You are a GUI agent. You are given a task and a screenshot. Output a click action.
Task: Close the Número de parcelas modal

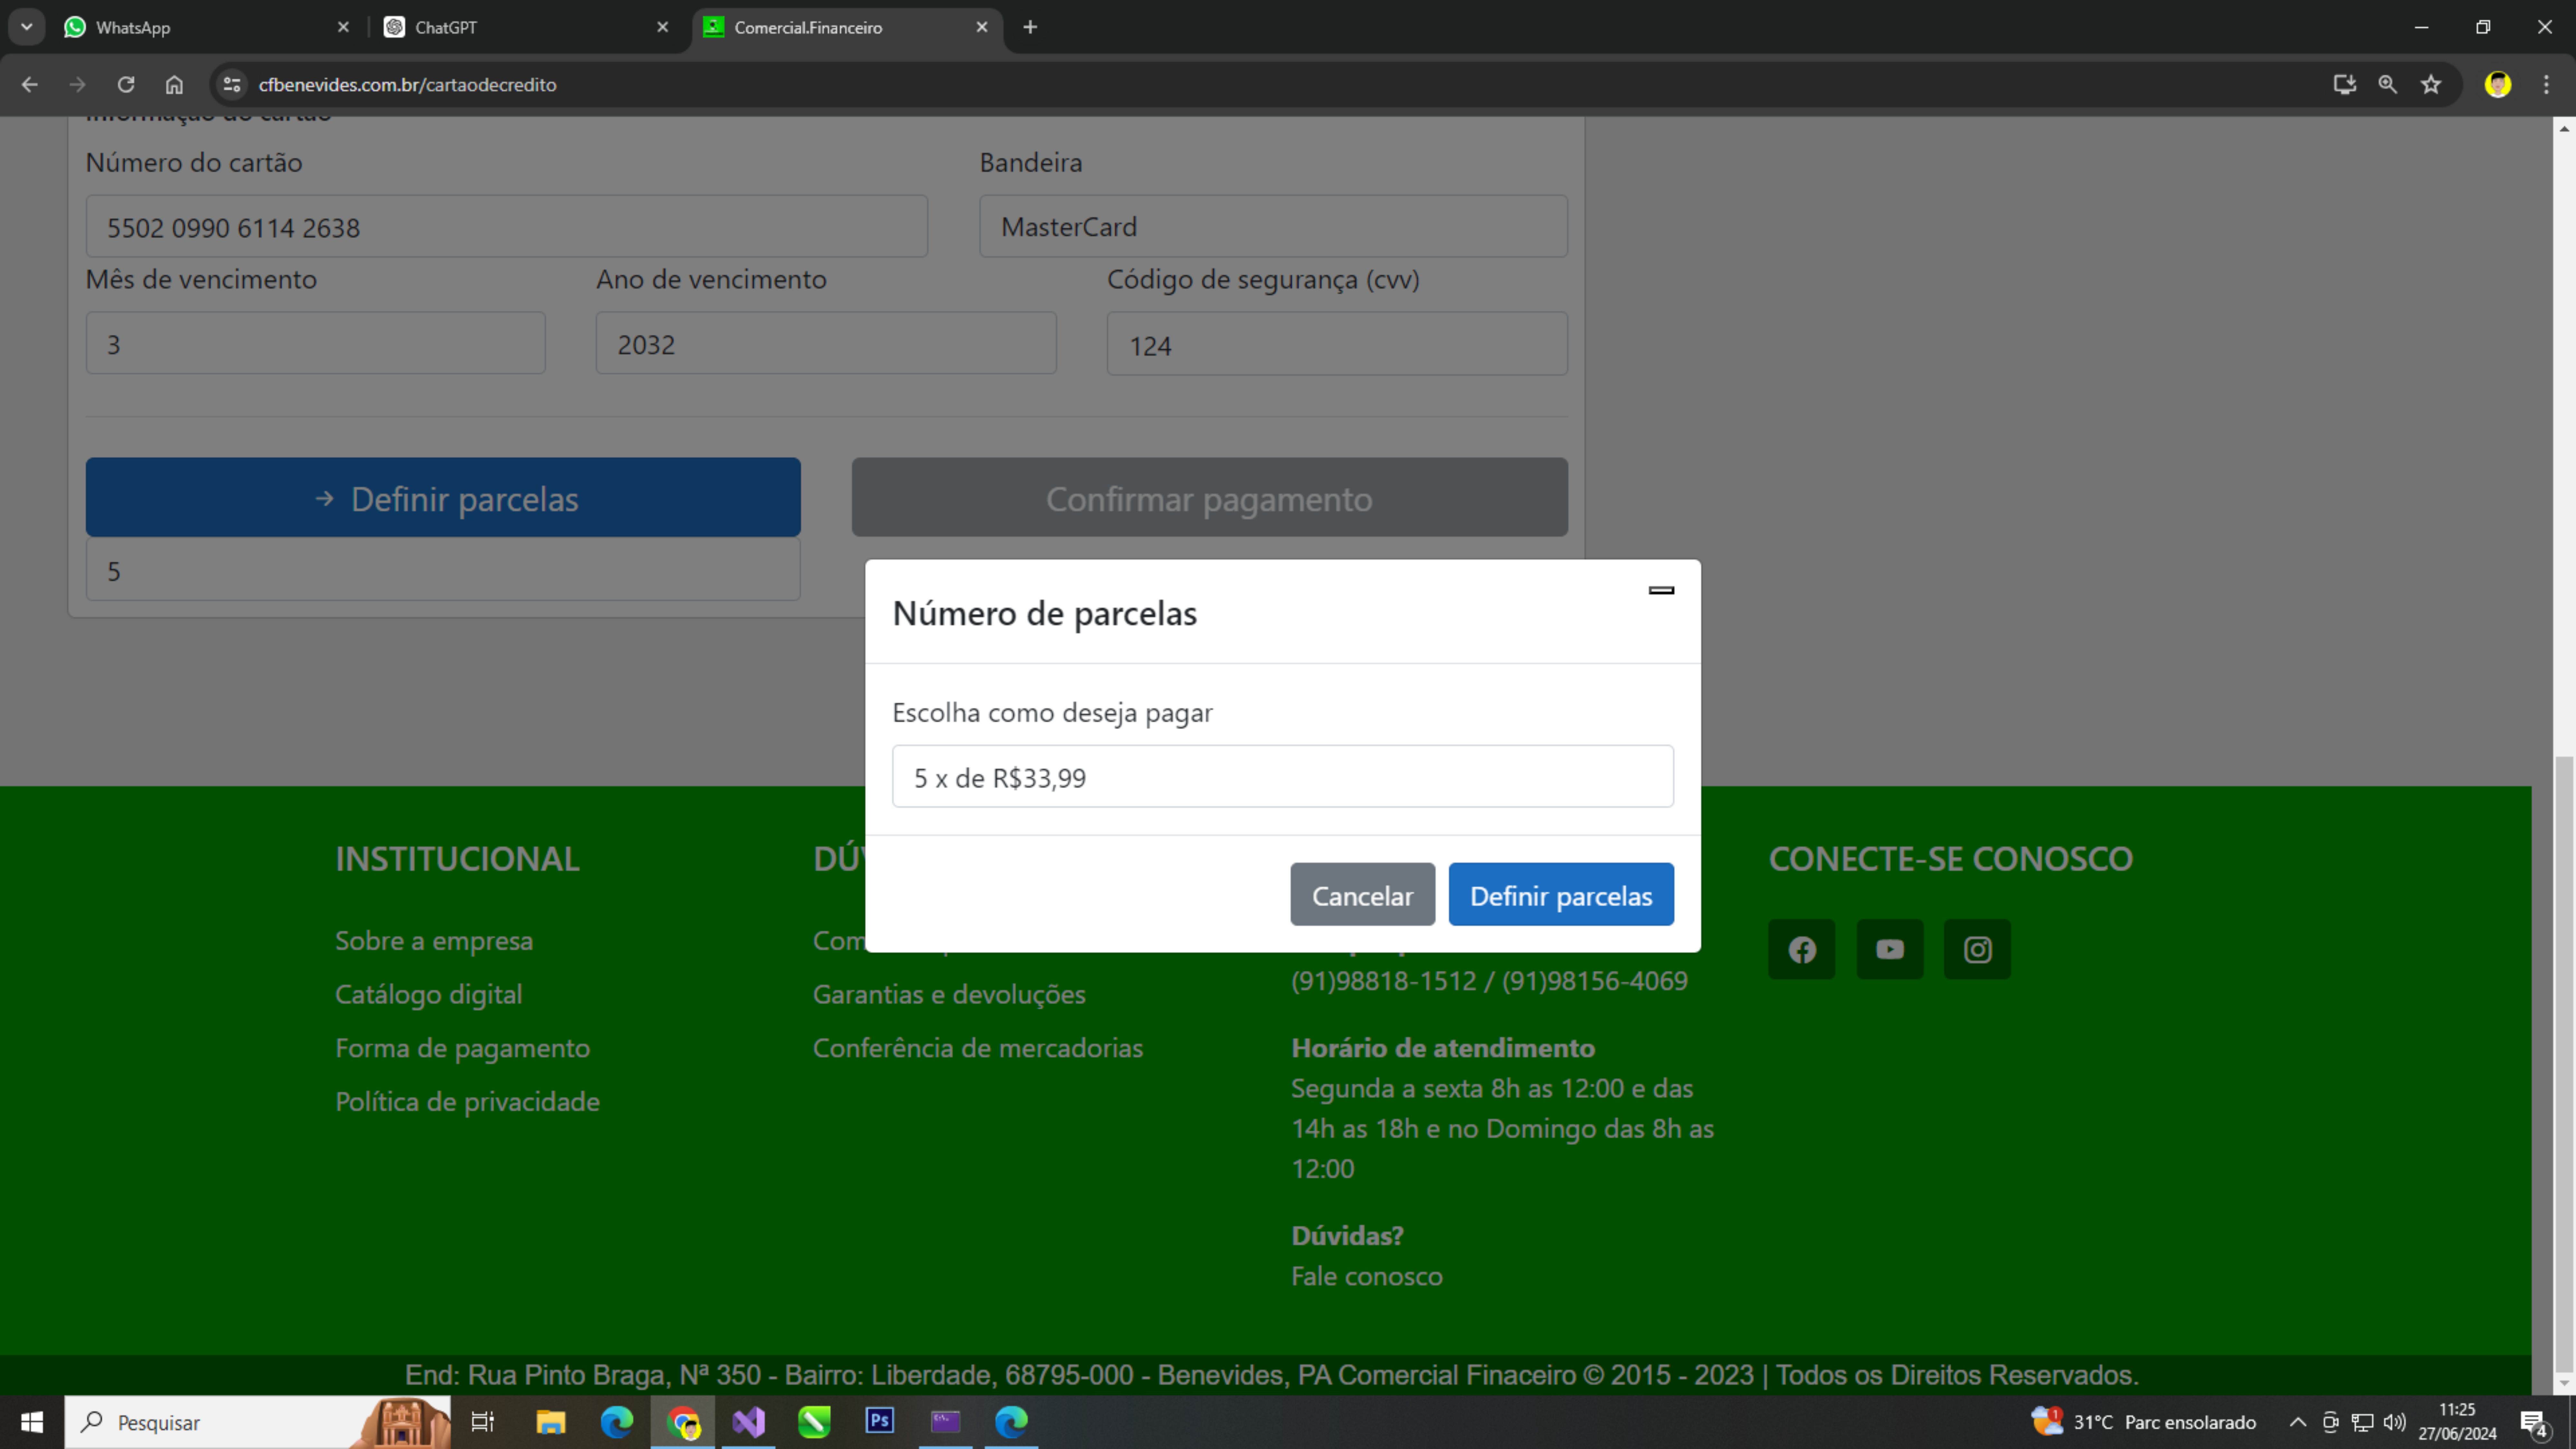pos(1661,590)
